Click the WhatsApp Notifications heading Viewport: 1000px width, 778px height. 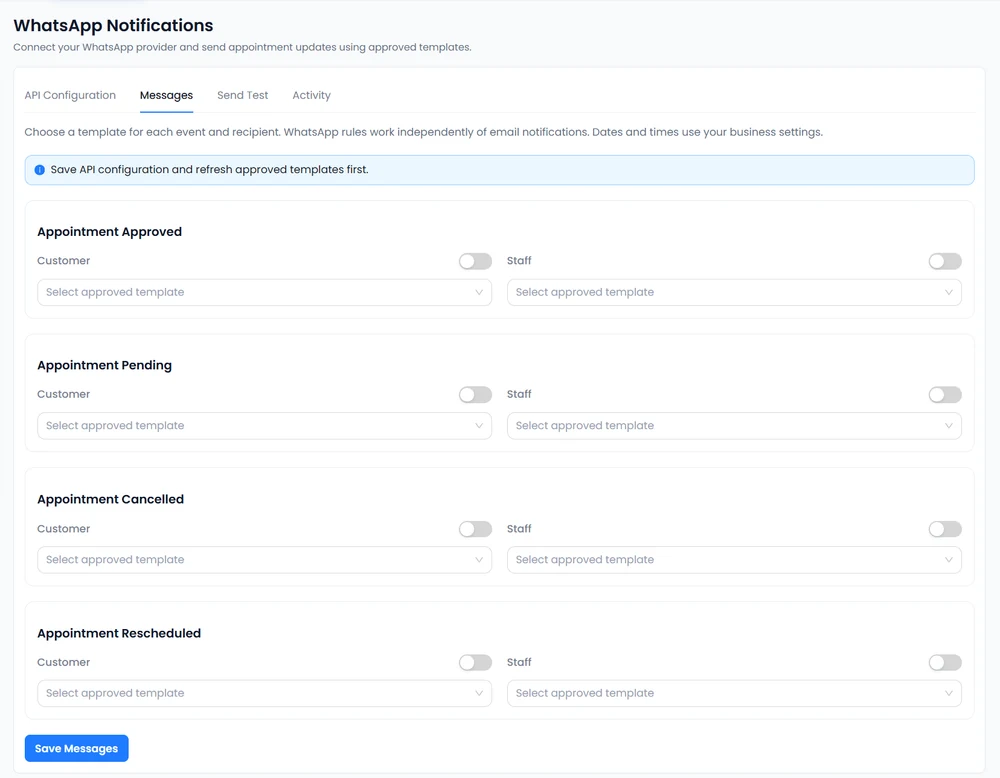coord(114,26)
